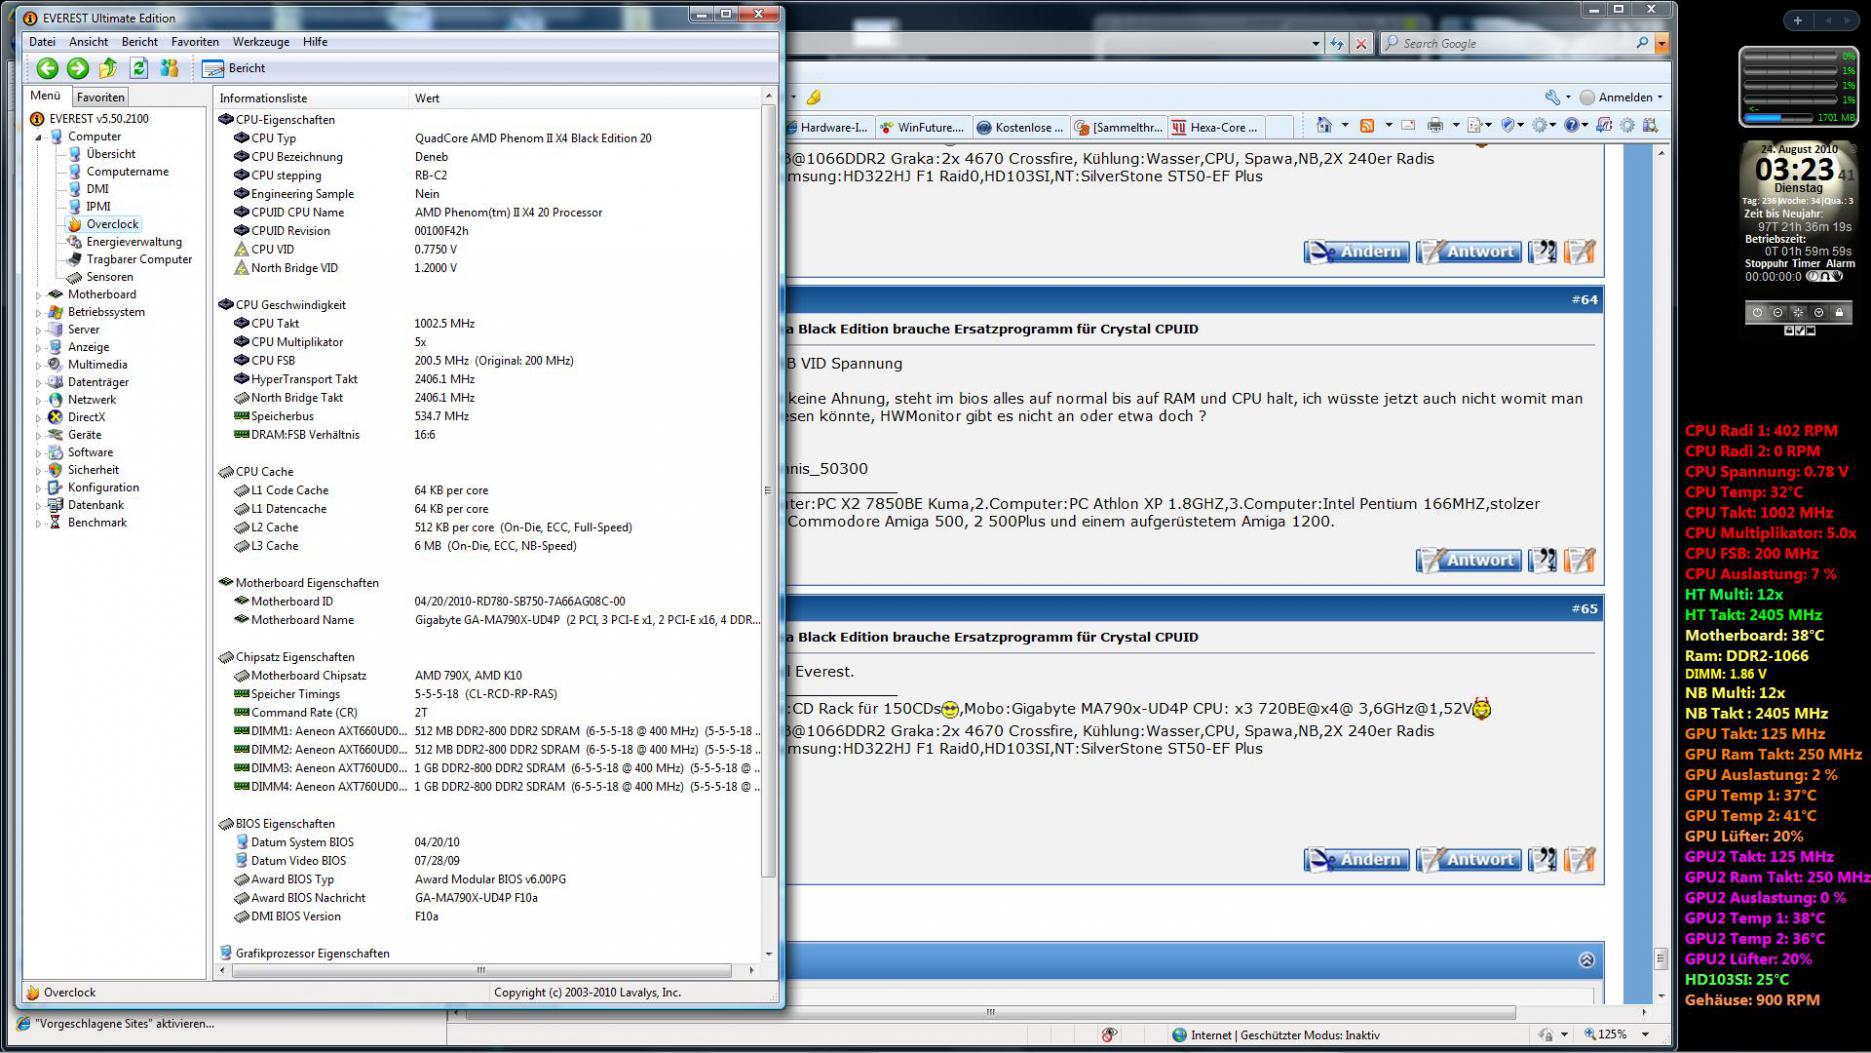Viewport: 1871px width, 1053px height.
Task: Click EVEREST up-level arrow toolbar icon
Action: point(108,68)
